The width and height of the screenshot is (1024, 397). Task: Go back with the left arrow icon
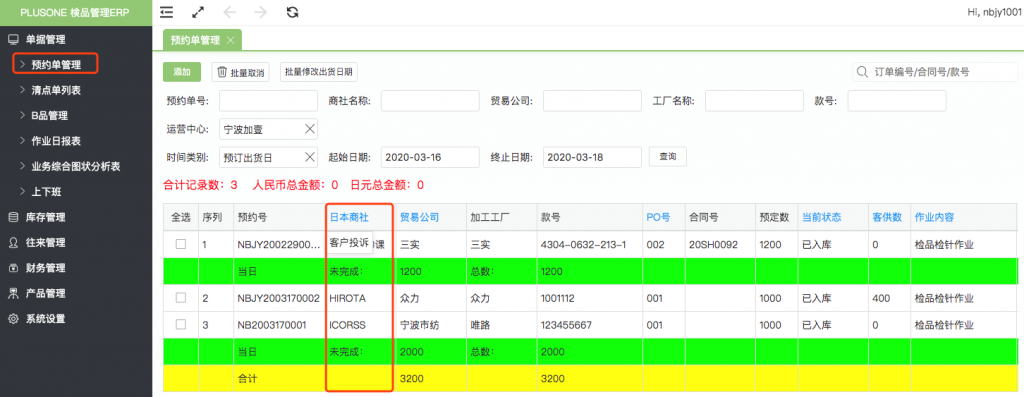pos(229,12)
